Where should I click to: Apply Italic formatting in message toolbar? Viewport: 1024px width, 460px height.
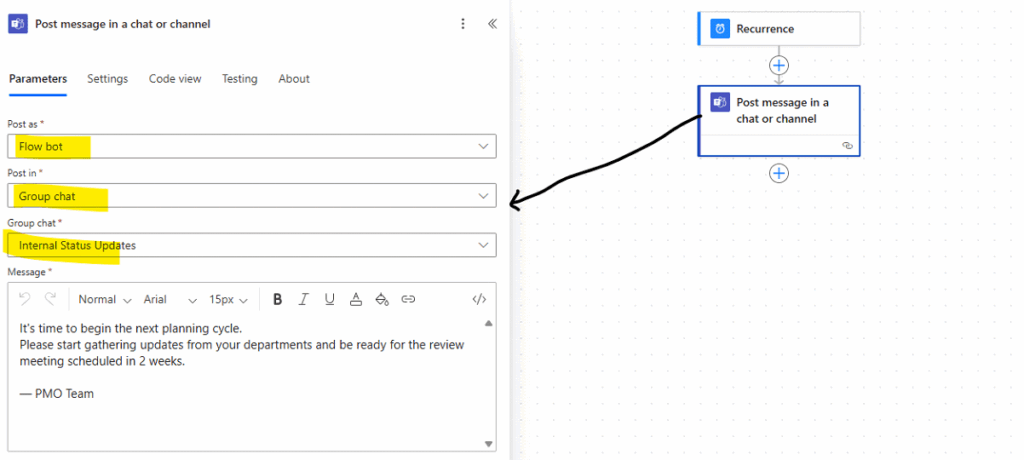coord(303,299)
